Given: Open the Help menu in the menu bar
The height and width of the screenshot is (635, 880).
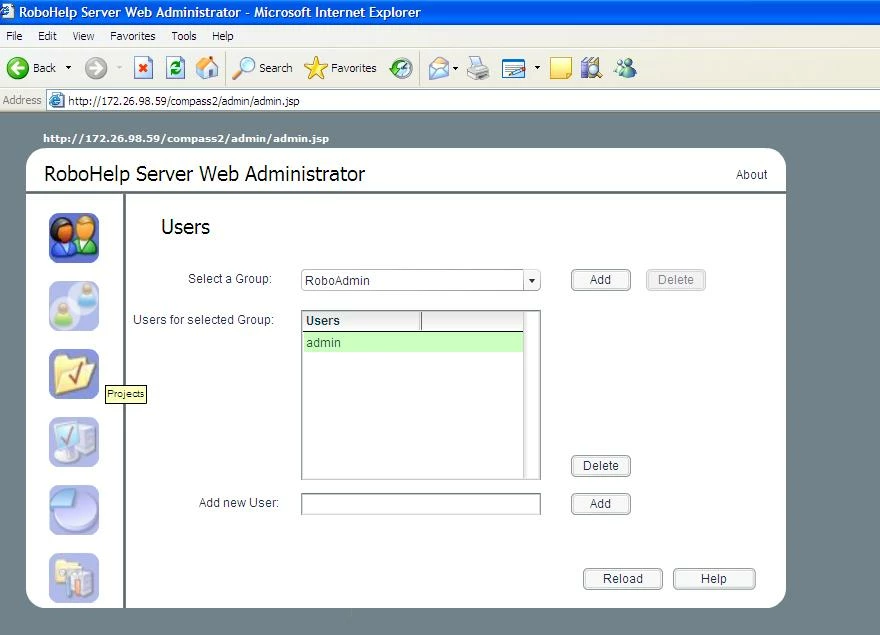Looking at the screenshot, I should [222, 36].
